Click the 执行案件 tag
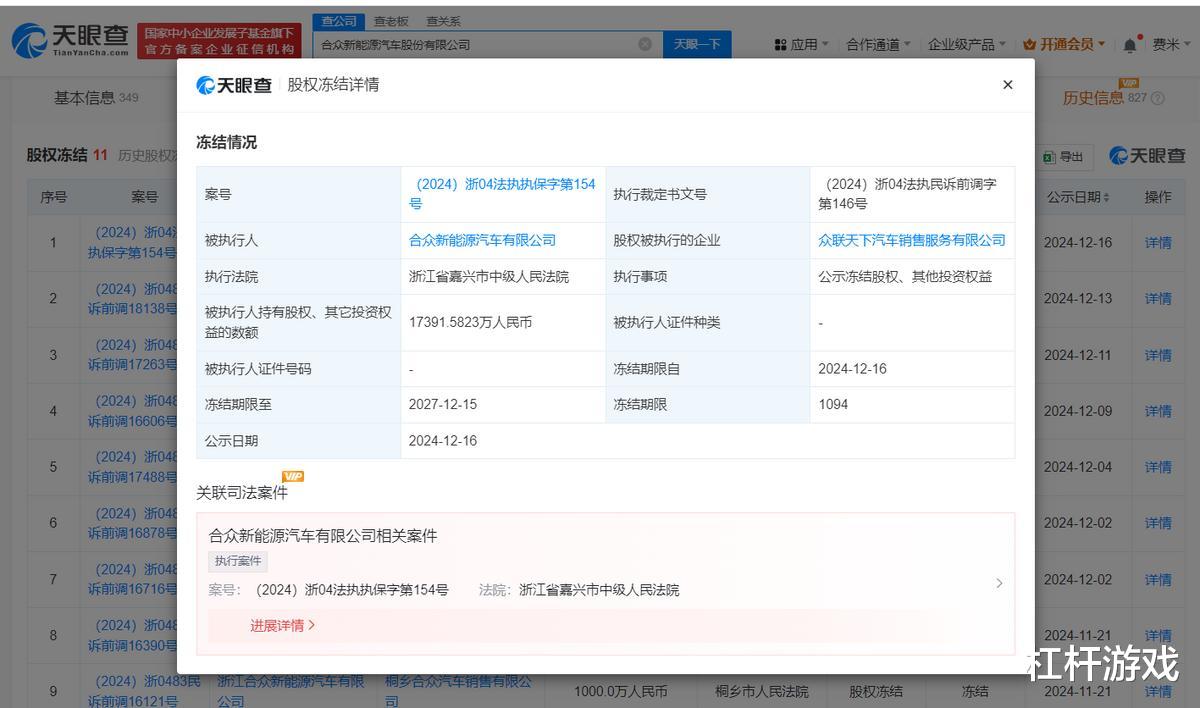1200x708 pixels. [238, 561]
